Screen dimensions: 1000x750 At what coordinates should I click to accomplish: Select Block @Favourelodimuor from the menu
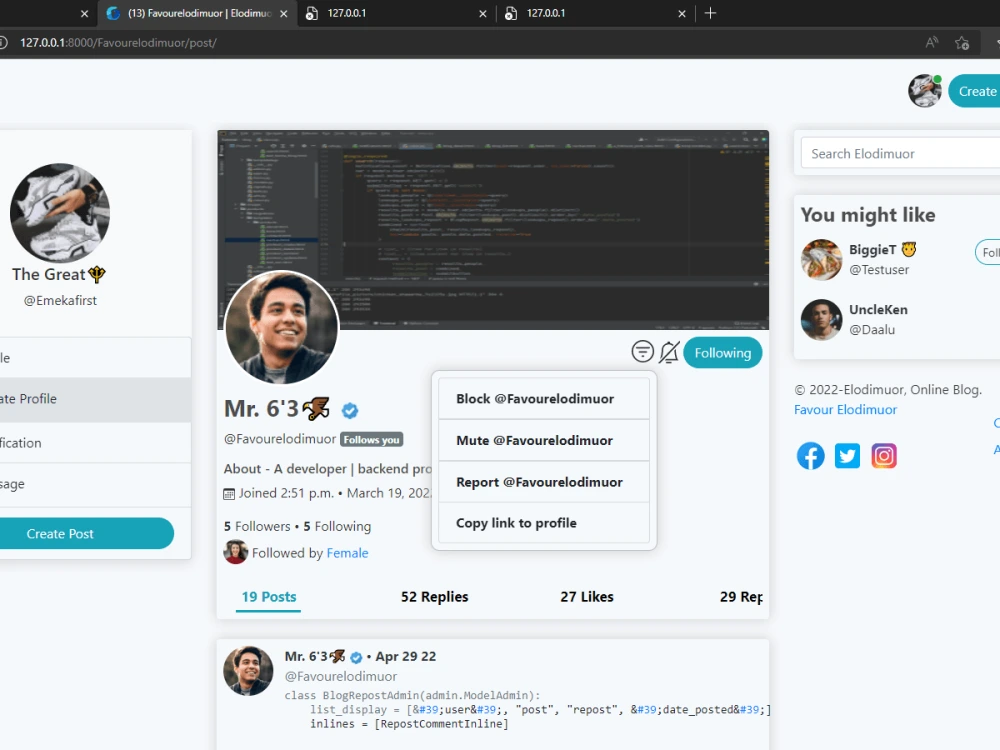pyautogui.click(x=544, y=398)
